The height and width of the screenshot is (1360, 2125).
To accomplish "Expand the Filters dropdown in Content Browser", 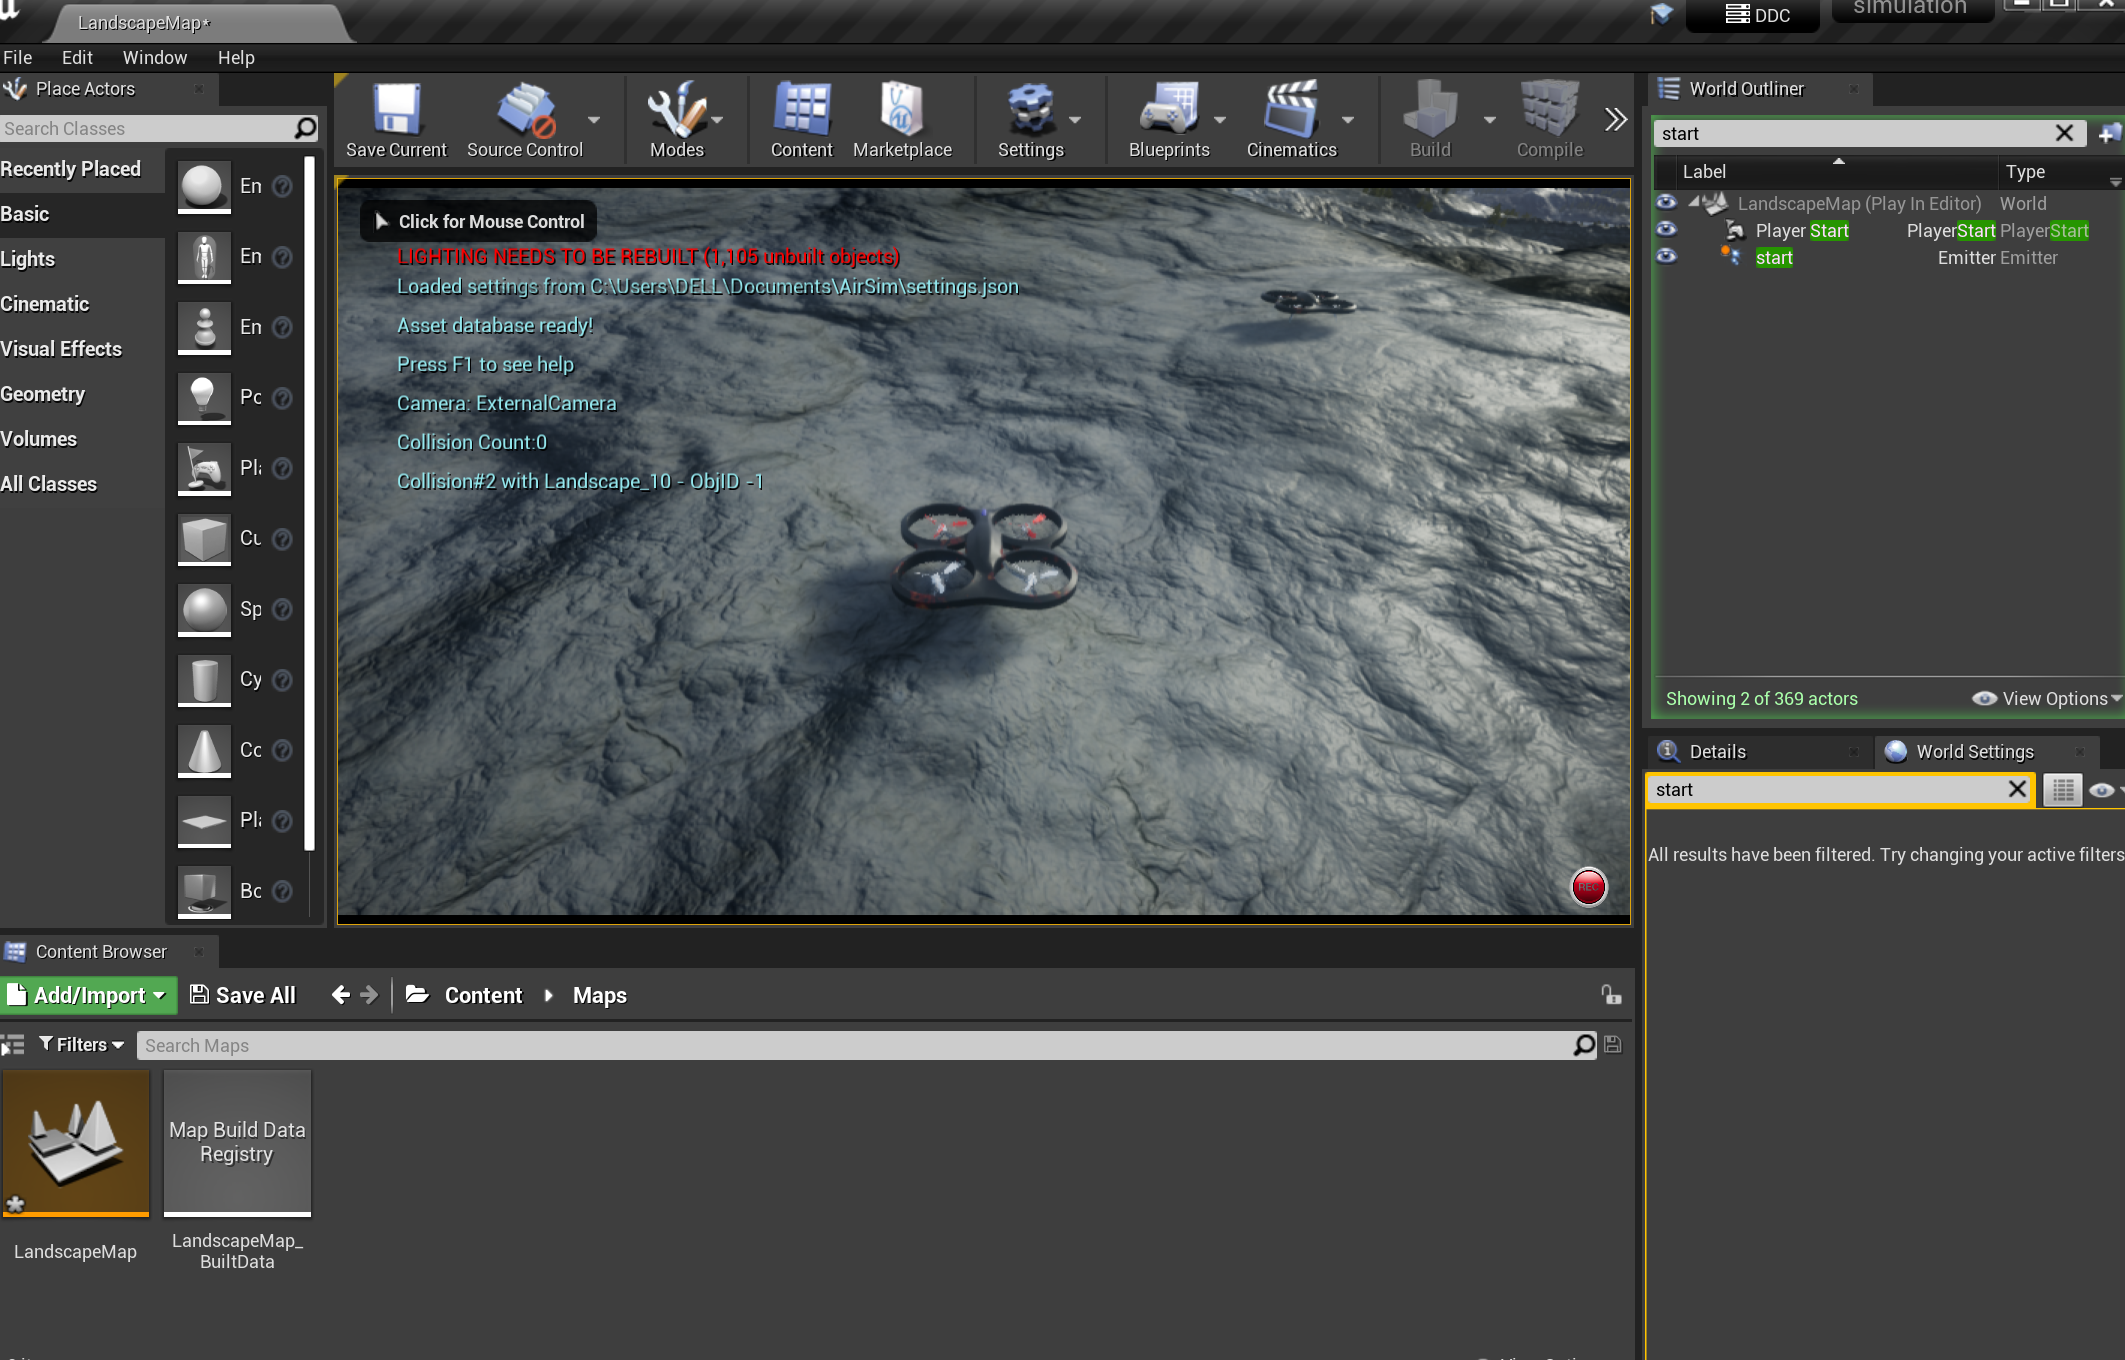I will (82, 1045).
